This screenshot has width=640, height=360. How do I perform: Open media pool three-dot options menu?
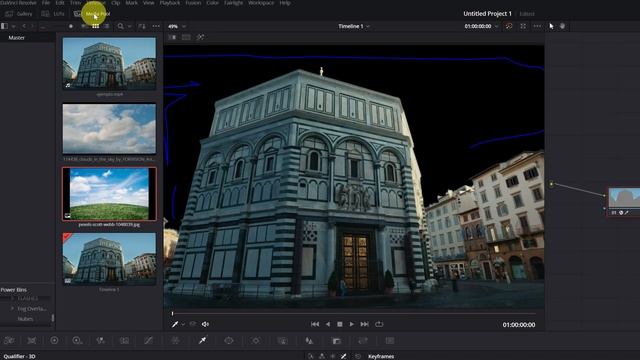[156, 26]
